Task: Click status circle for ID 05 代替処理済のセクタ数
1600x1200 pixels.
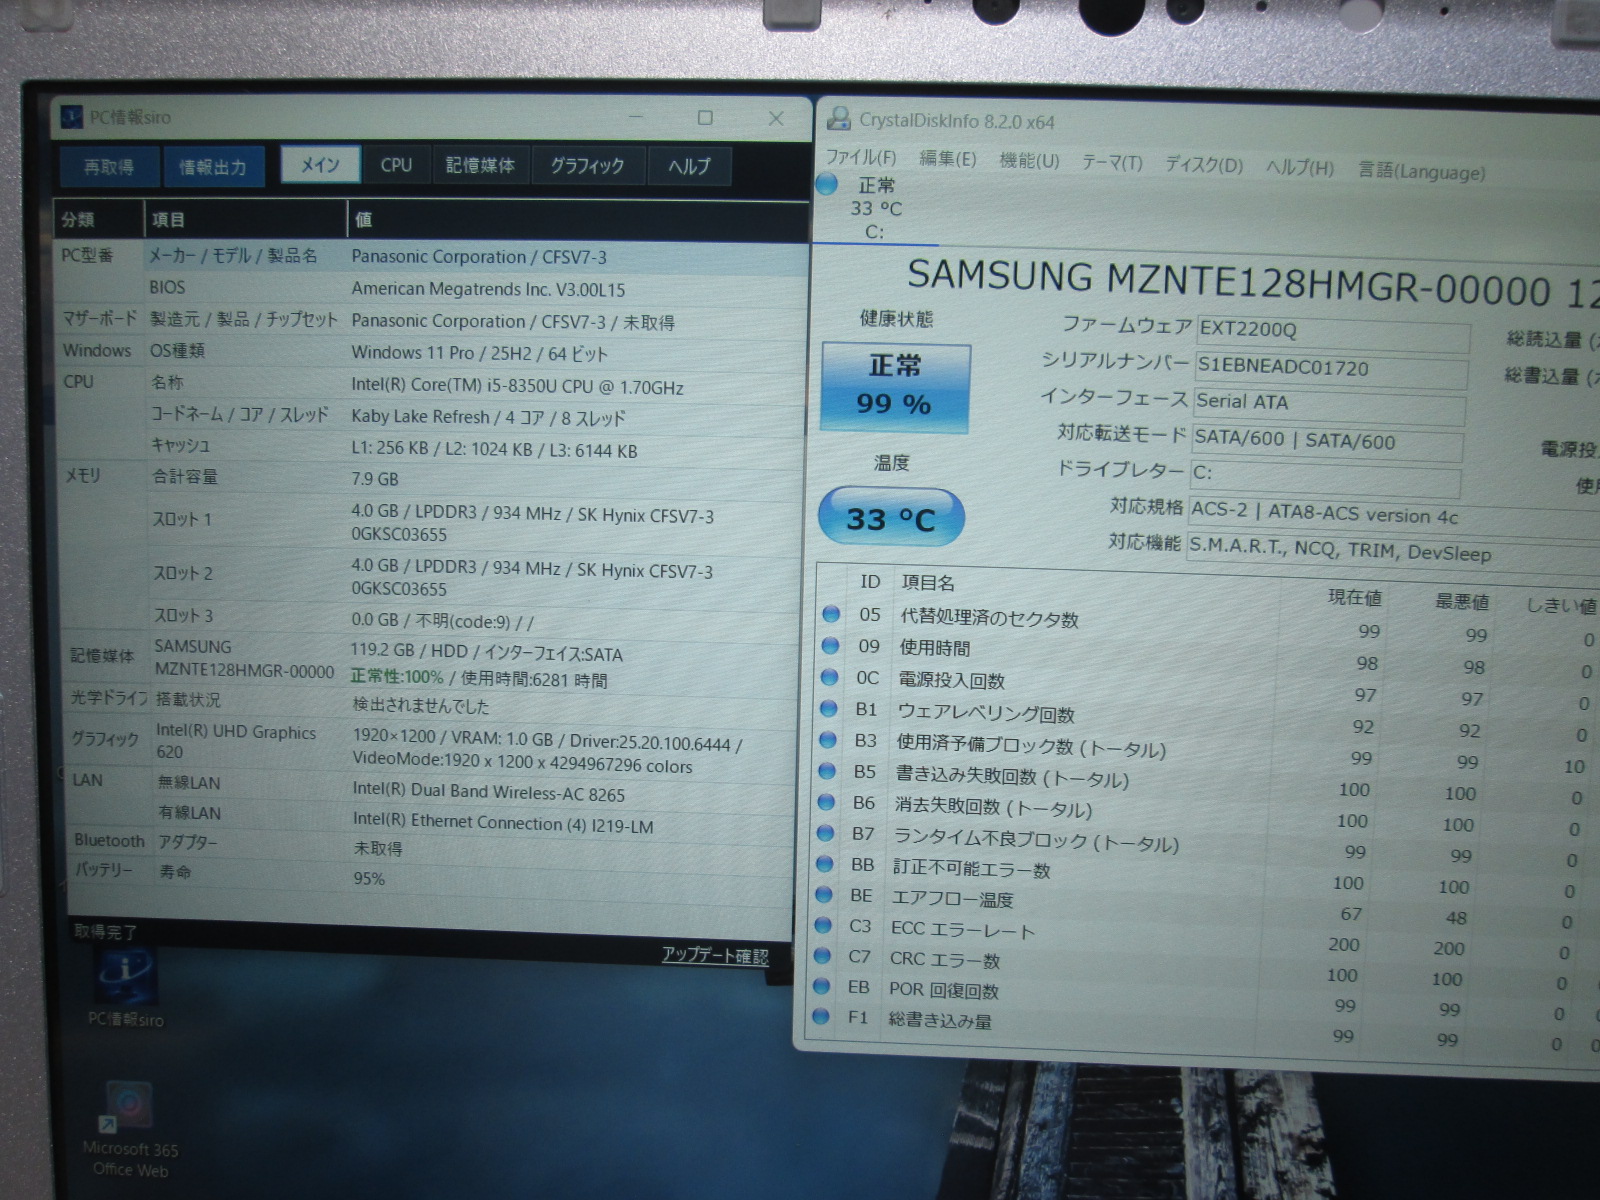Action: (831, 614)
